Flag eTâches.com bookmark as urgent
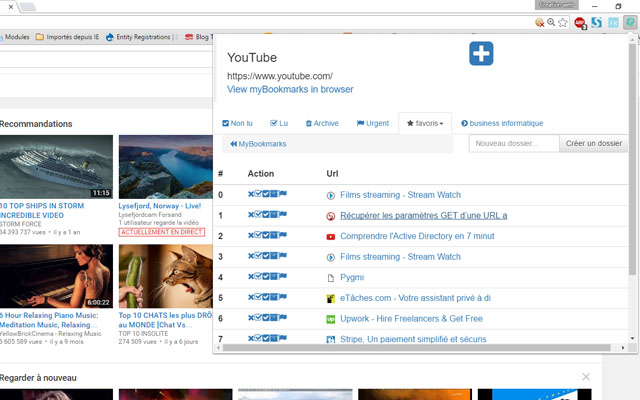Screen dimensions: 640x400 283,296
